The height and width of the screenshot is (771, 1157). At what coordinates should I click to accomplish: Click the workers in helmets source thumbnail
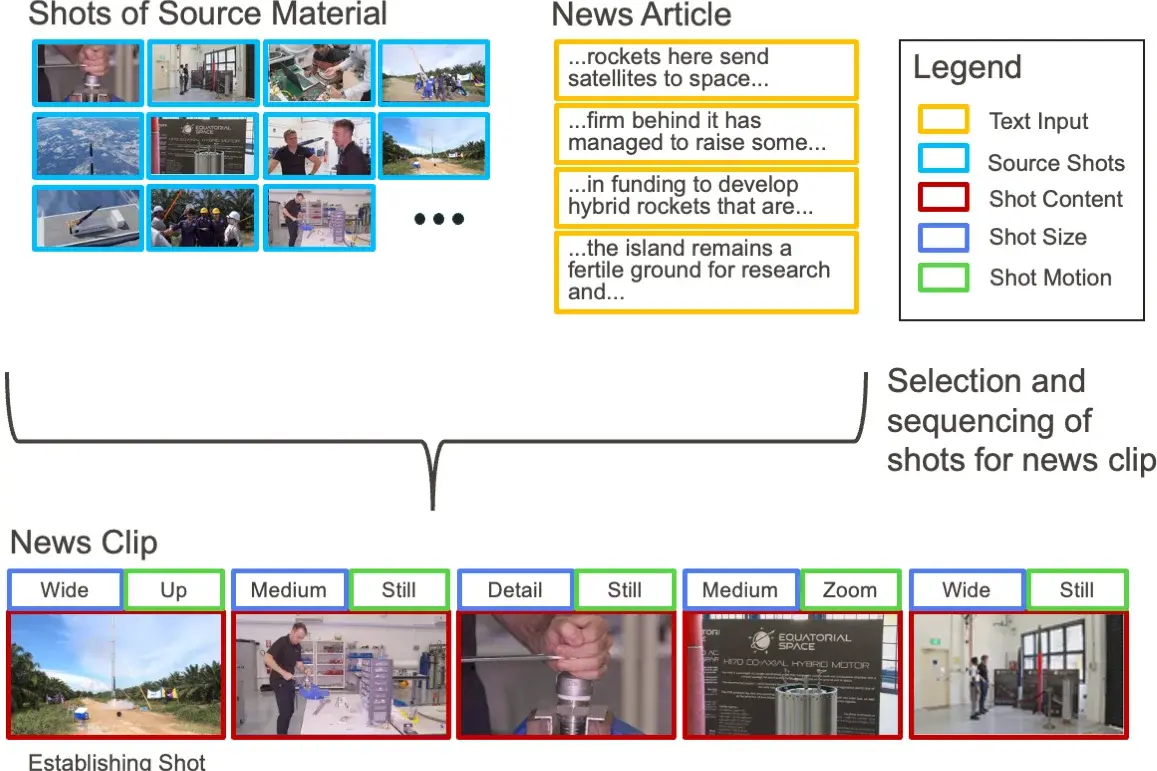(x=204, y=216)
